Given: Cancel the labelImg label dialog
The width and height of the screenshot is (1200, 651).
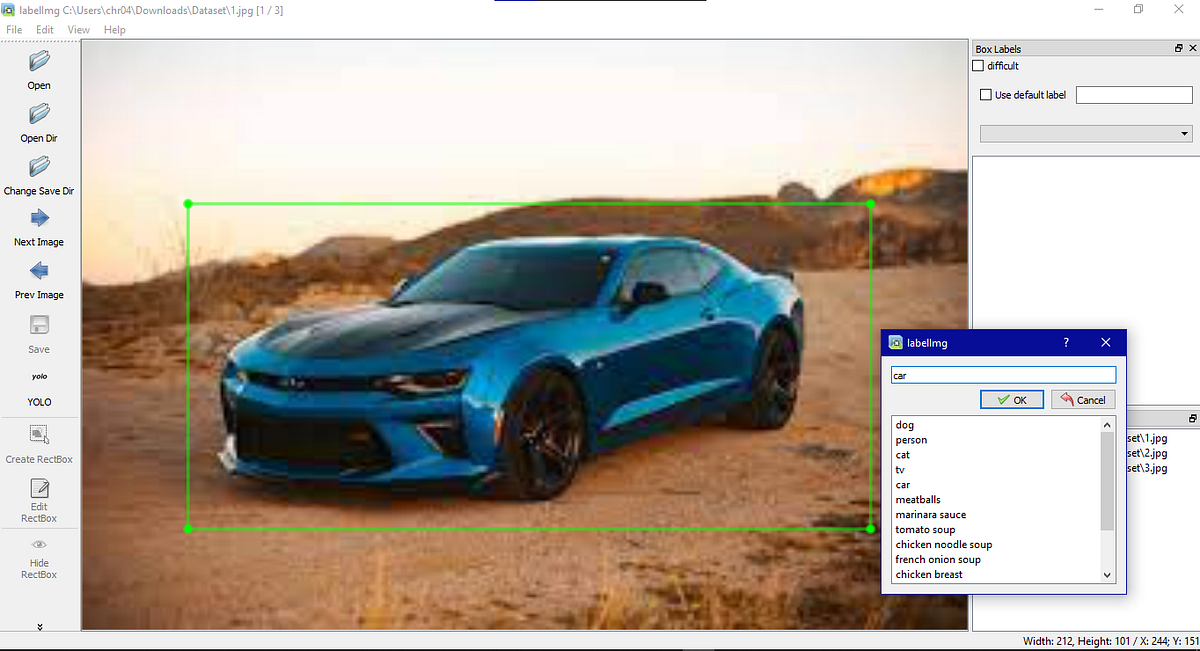Looking at the screenshot, I should point(1082,399).
